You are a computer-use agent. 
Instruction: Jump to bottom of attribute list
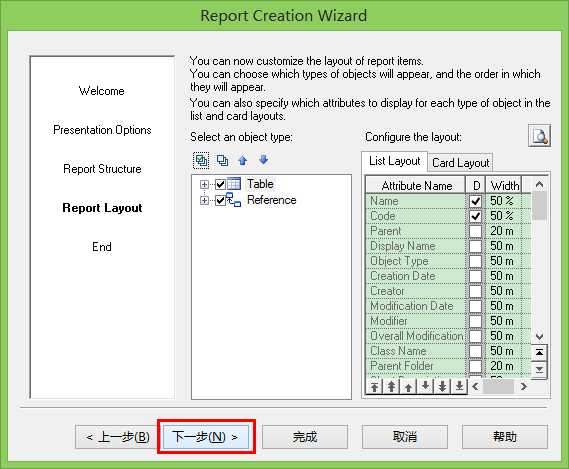(x=539, y=370)
